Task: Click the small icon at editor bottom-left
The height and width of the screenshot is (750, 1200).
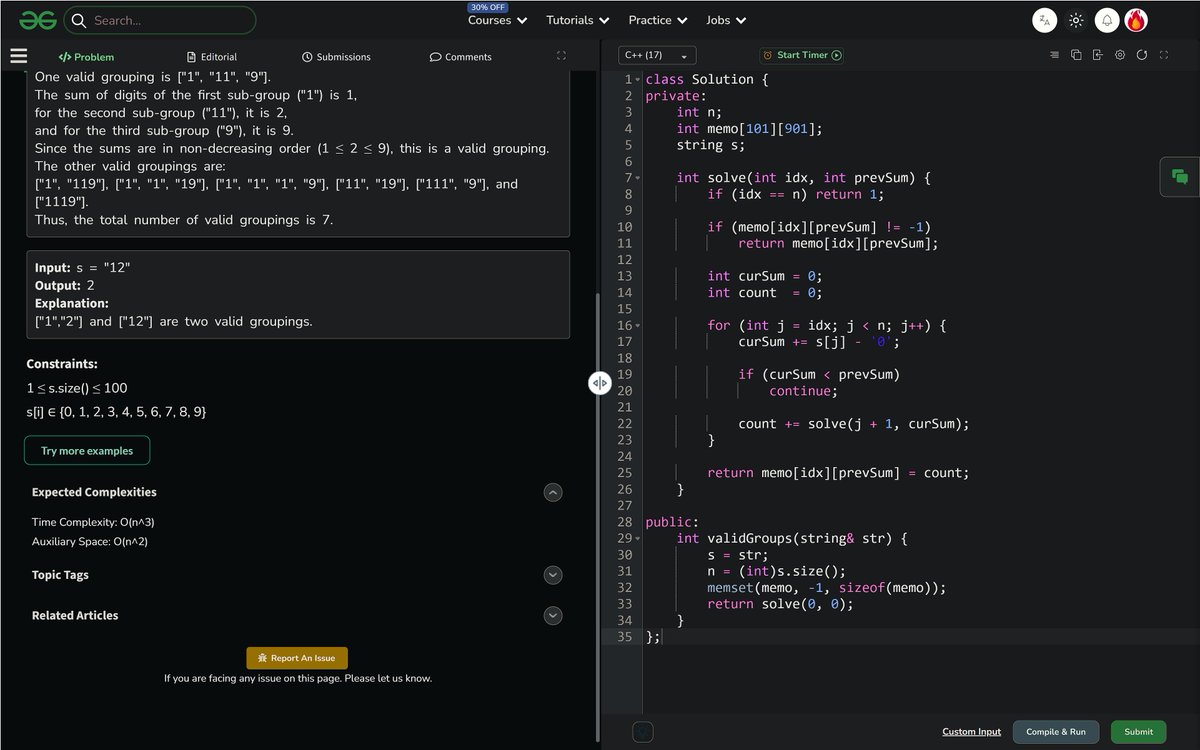Action: pos(643,732)
